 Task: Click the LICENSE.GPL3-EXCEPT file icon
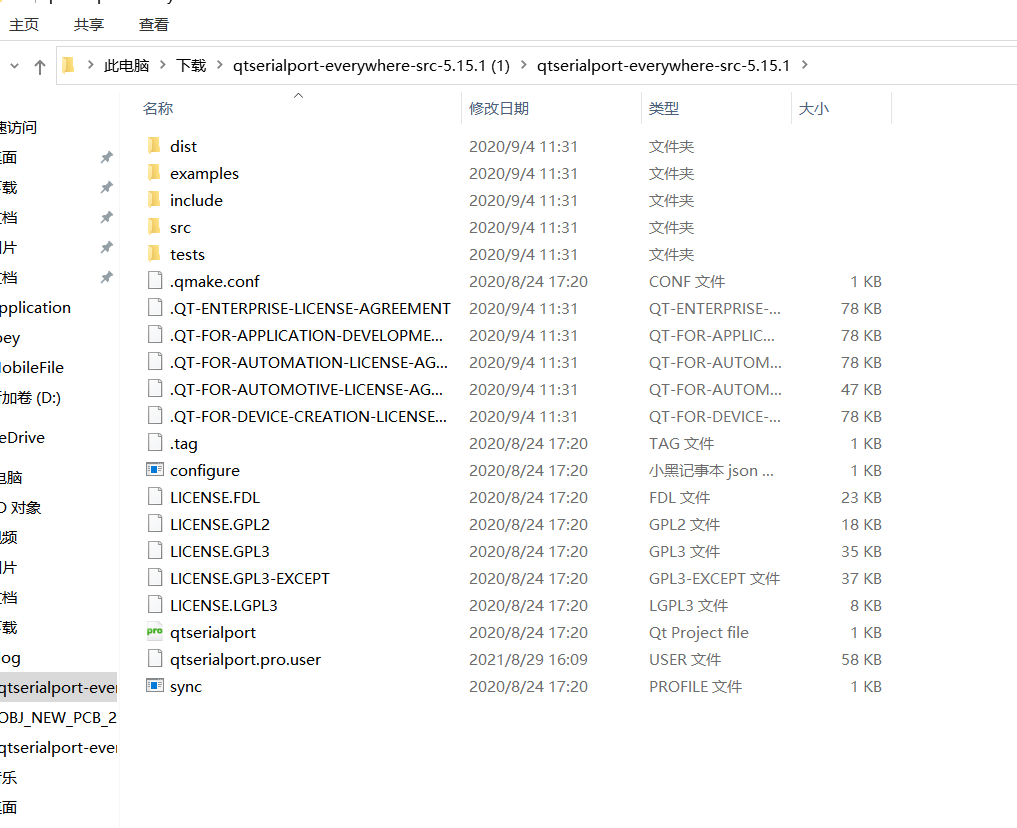pyautogui.click(x=155, y=578)
